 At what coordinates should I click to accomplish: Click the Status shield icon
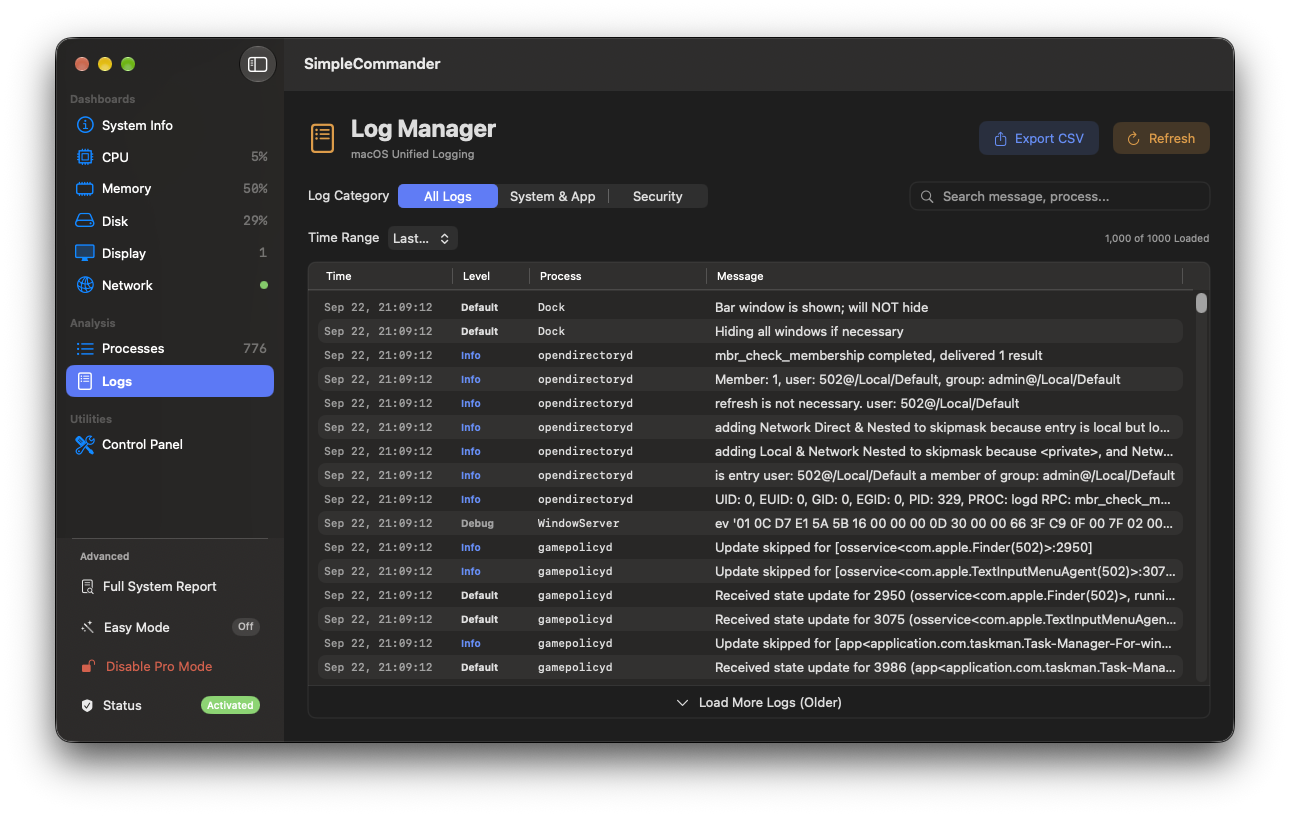tap(87, 705)
